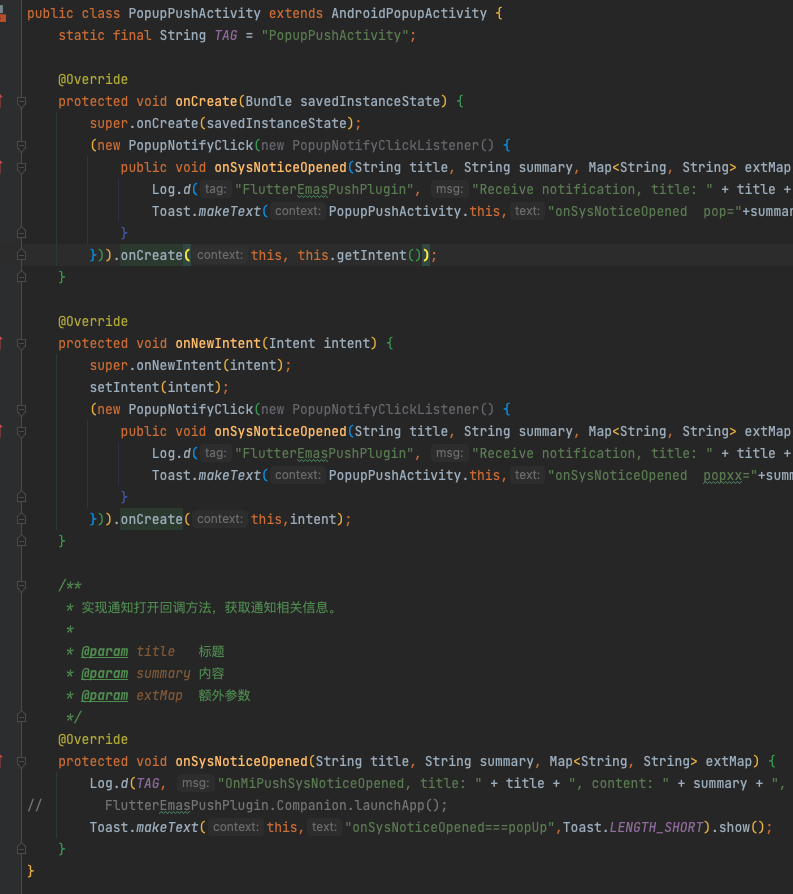
Task: Click the msg: hint in the Log.d(TAG line
Action: (x=196, y=783)
